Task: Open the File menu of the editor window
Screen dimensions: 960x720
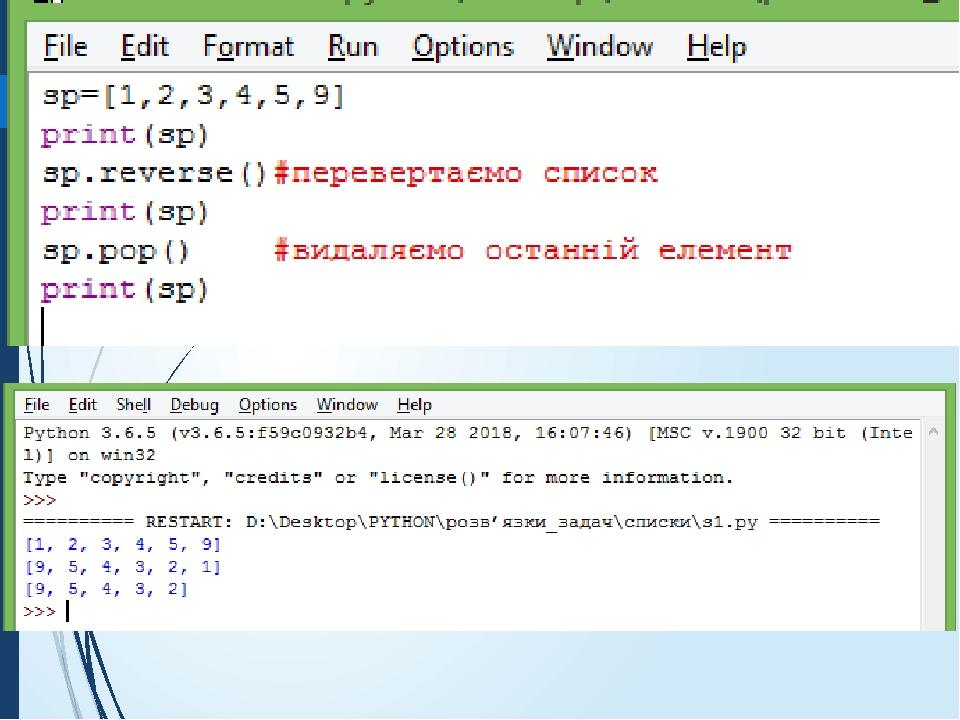Action: 64,46
